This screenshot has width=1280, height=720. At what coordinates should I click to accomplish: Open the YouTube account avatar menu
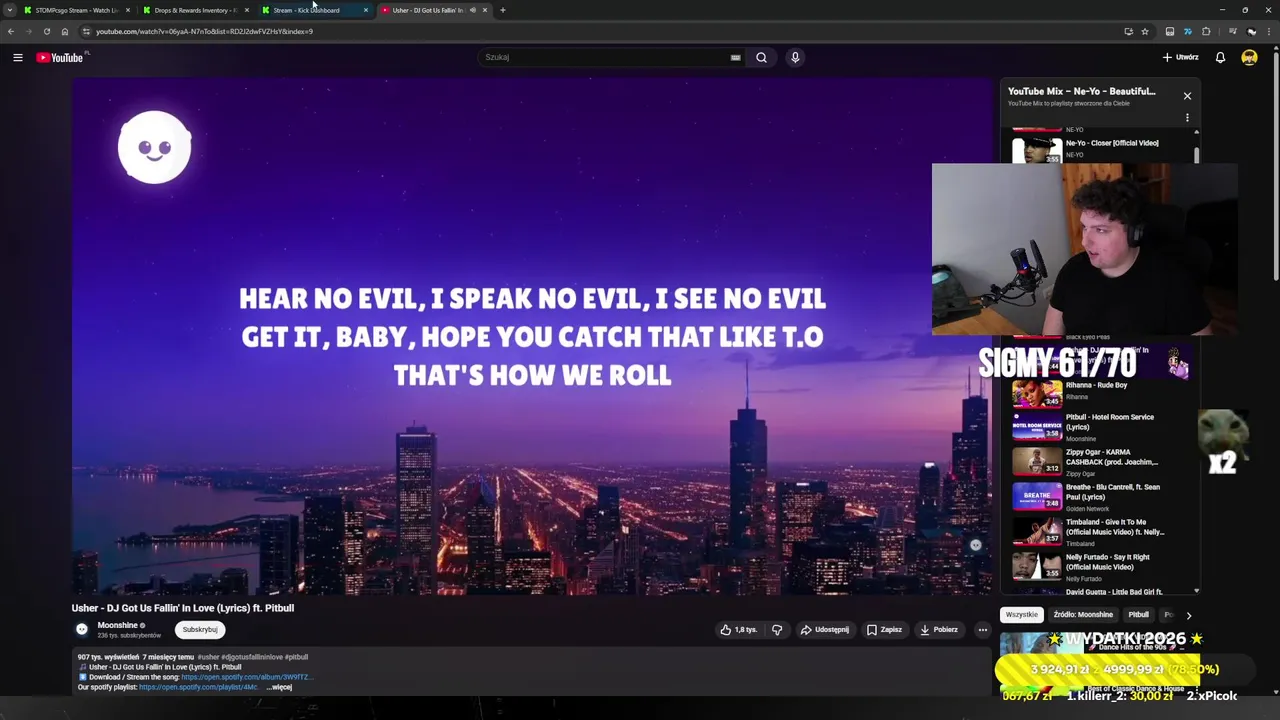click(x=1249, y=57)
